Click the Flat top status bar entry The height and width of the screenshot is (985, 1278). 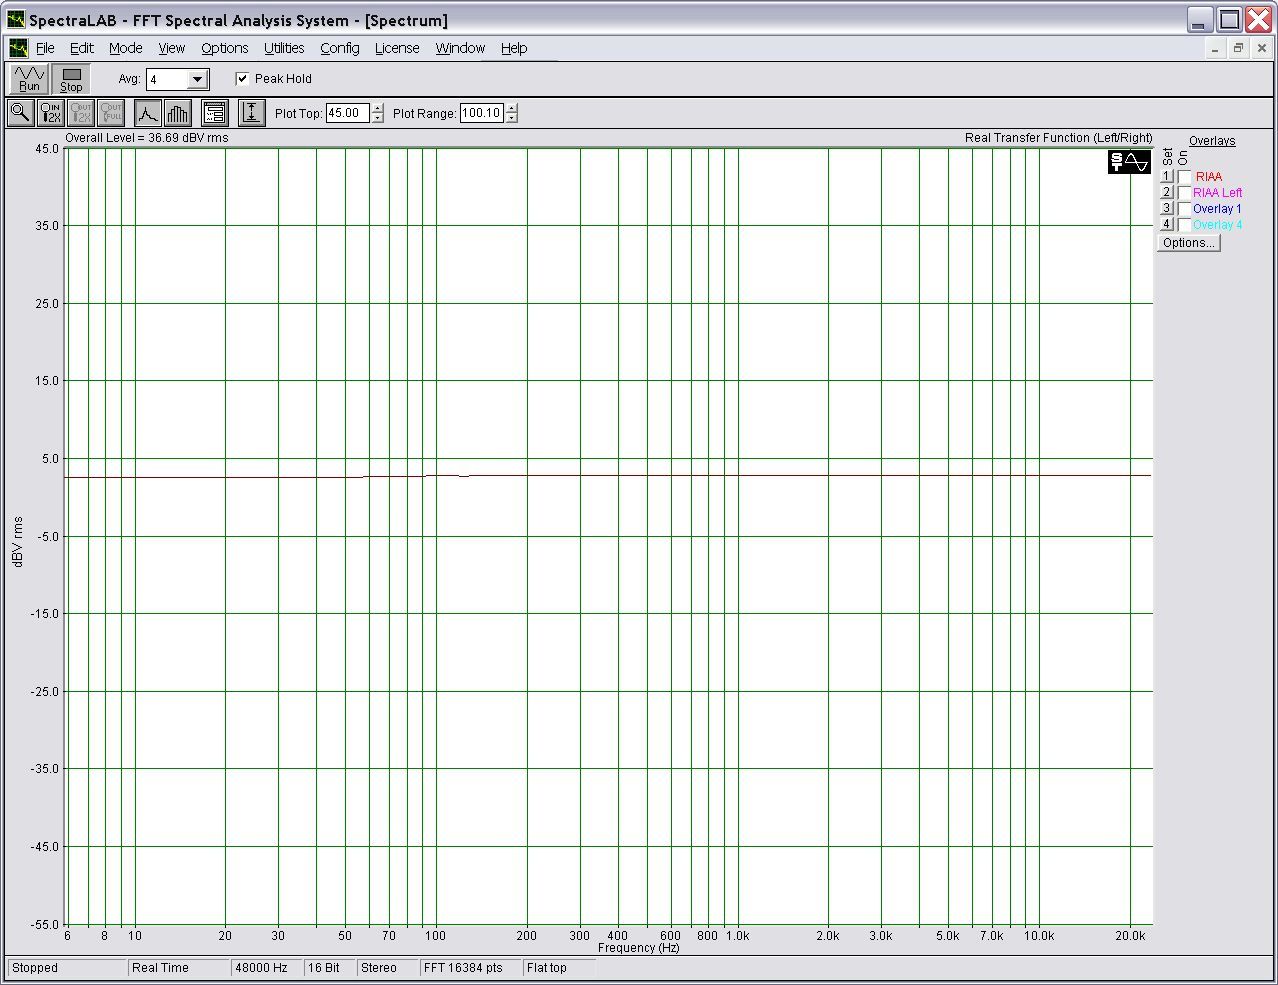pos(559,968)
